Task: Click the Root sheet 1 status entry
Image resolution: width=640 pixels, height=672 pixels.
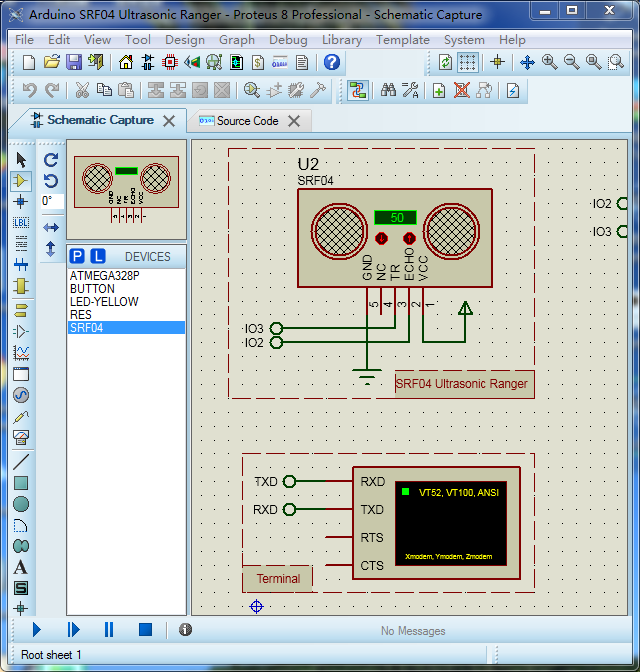Action: point(51,655)
